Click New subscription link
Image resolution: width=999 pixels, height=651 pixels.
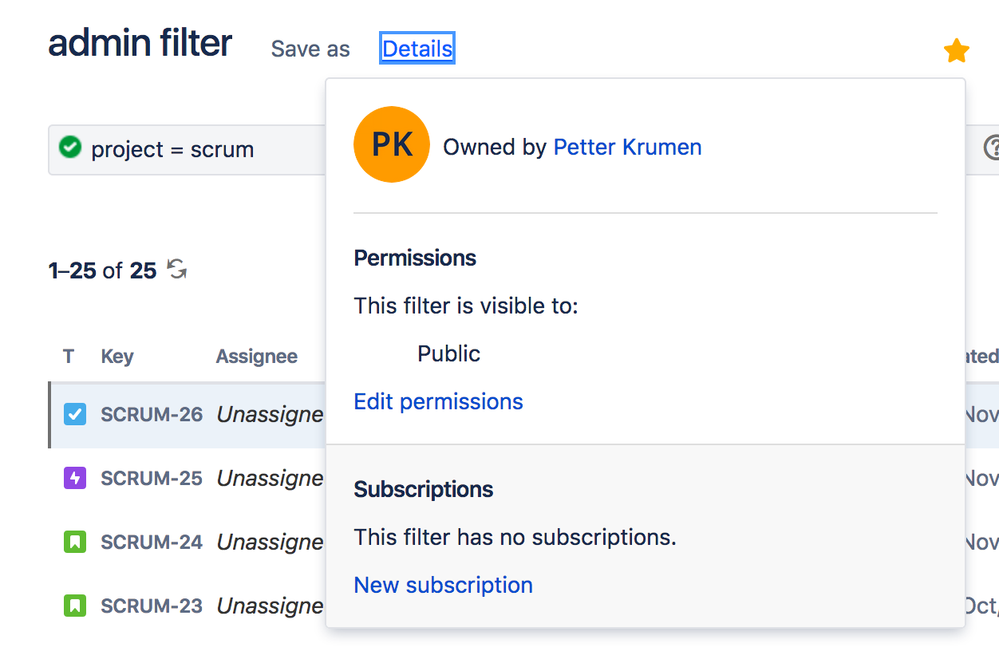[x=443, y=585]
